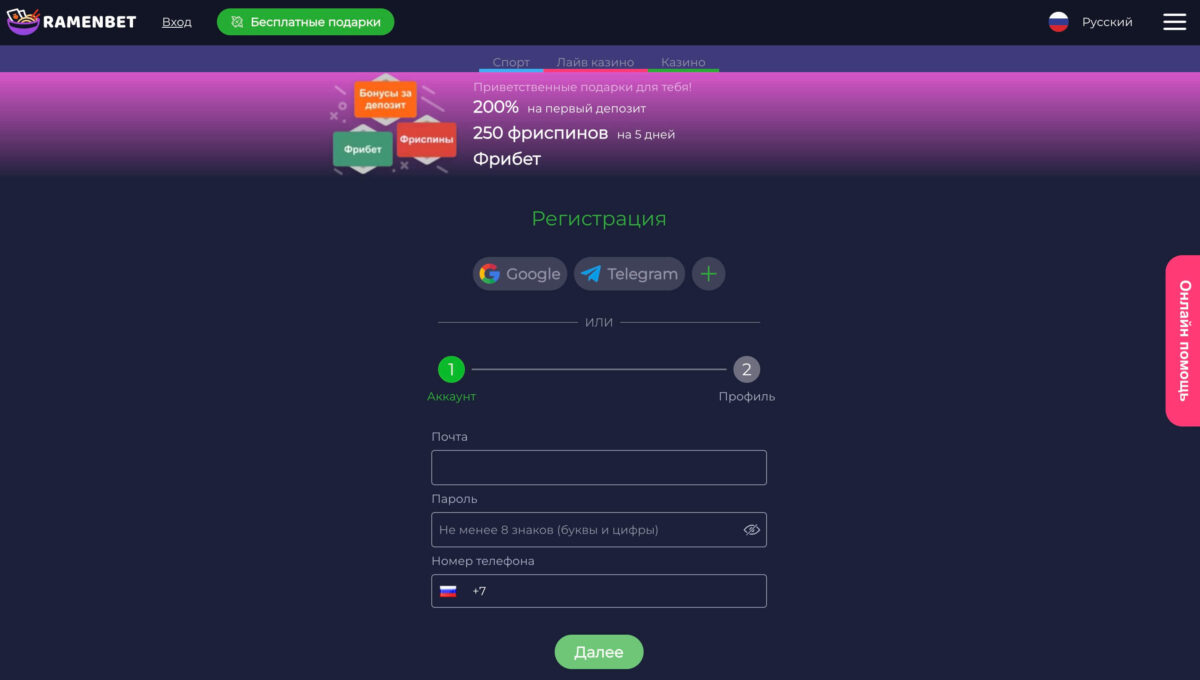The width and height of the screenshot is (1200, 680).
Task: Show more sign-up options with plus icon
Action: (x=708, y=274)
